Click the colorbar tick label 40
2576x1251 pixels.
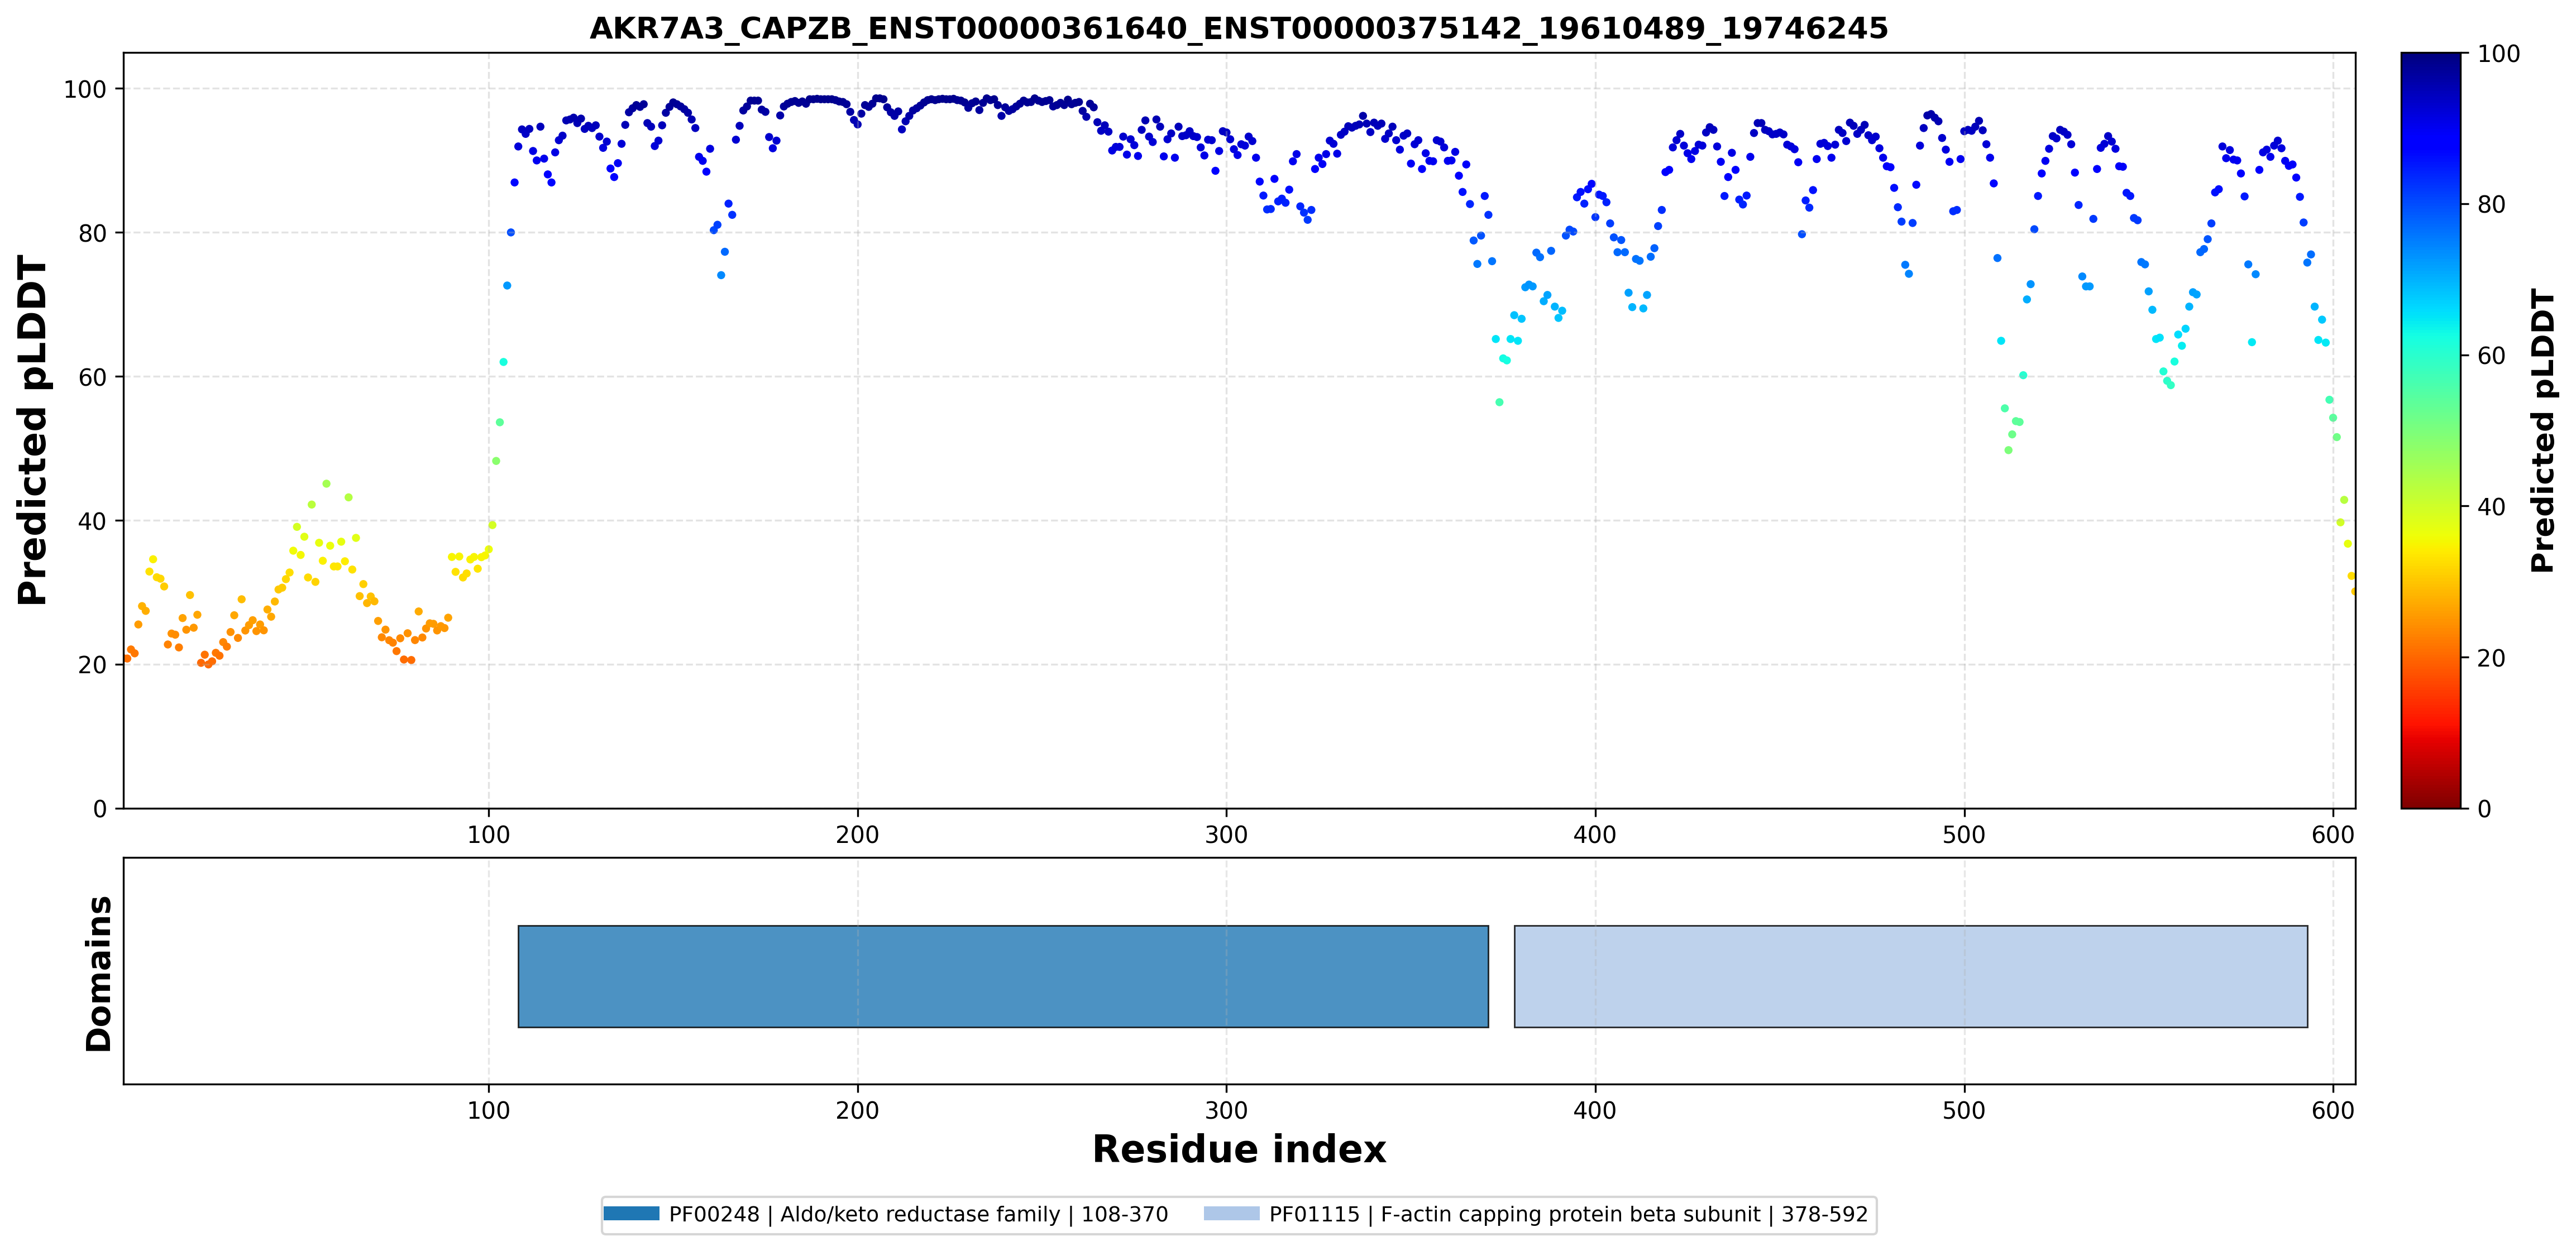pos(2490,506)
